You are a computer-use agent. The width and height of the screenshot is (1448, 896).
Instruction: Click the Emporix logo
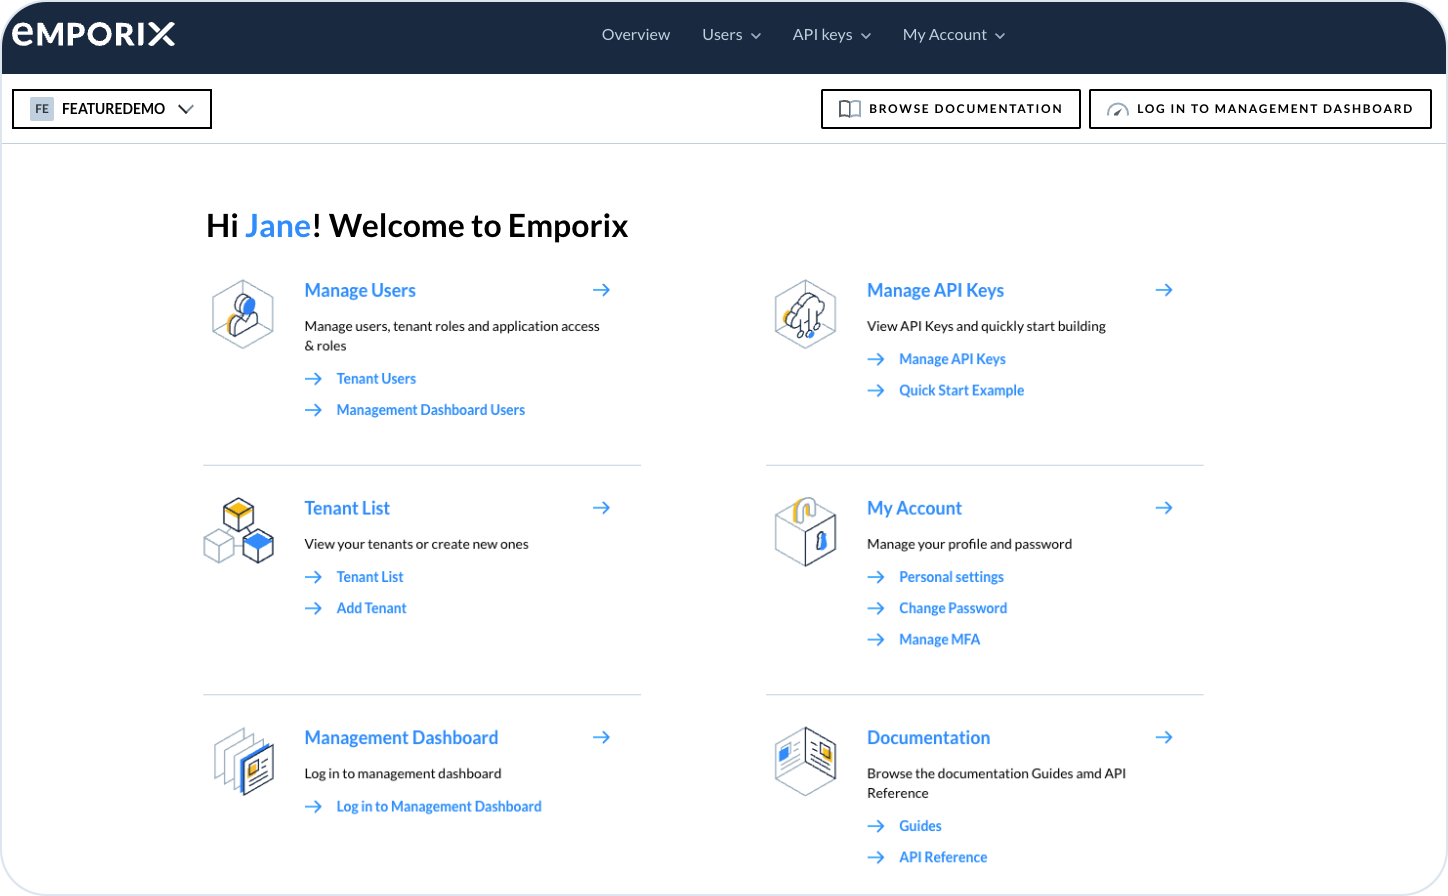coord(94,35)
